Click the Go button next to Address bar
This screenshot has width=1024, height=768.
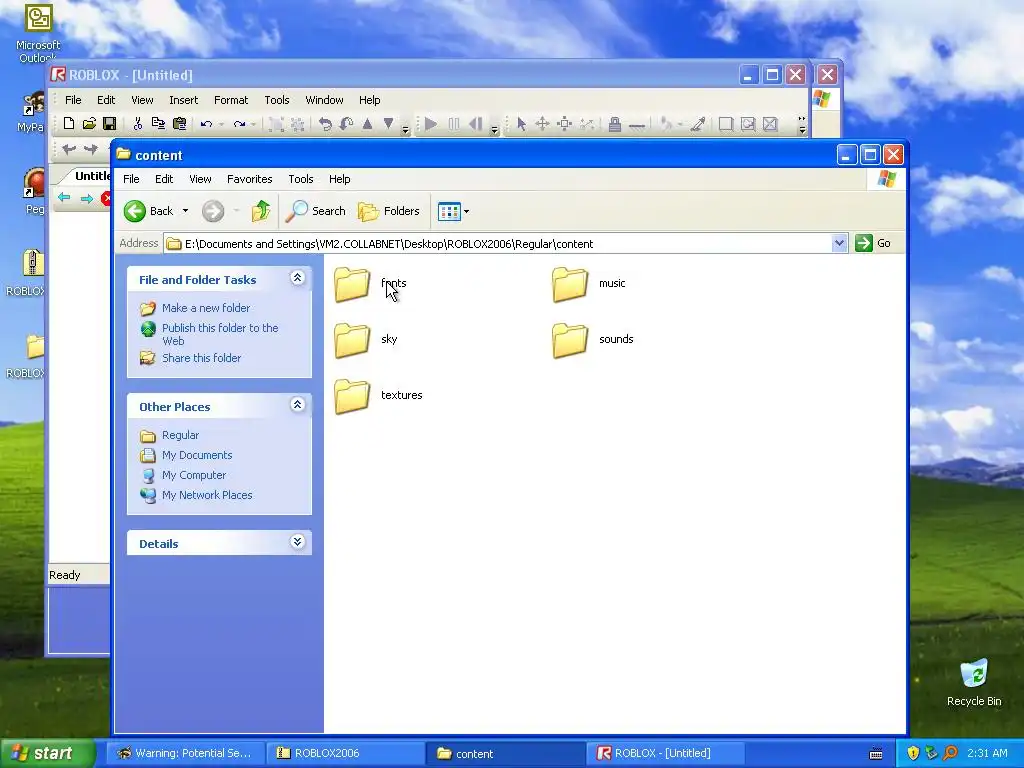point(873,243)
